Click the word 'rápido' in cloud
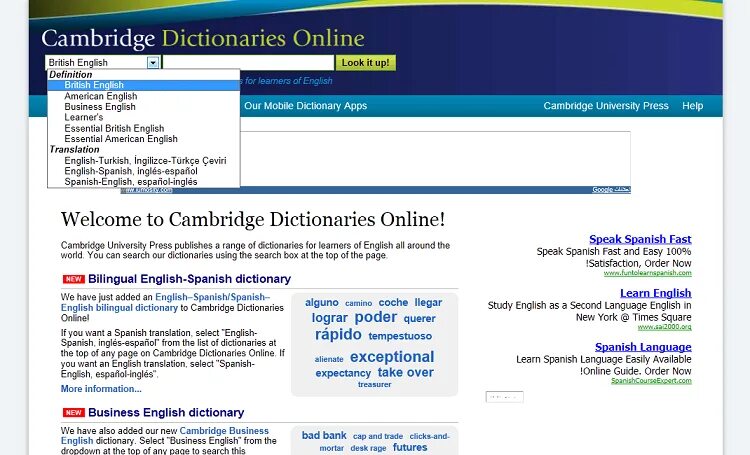 point(338,334)
